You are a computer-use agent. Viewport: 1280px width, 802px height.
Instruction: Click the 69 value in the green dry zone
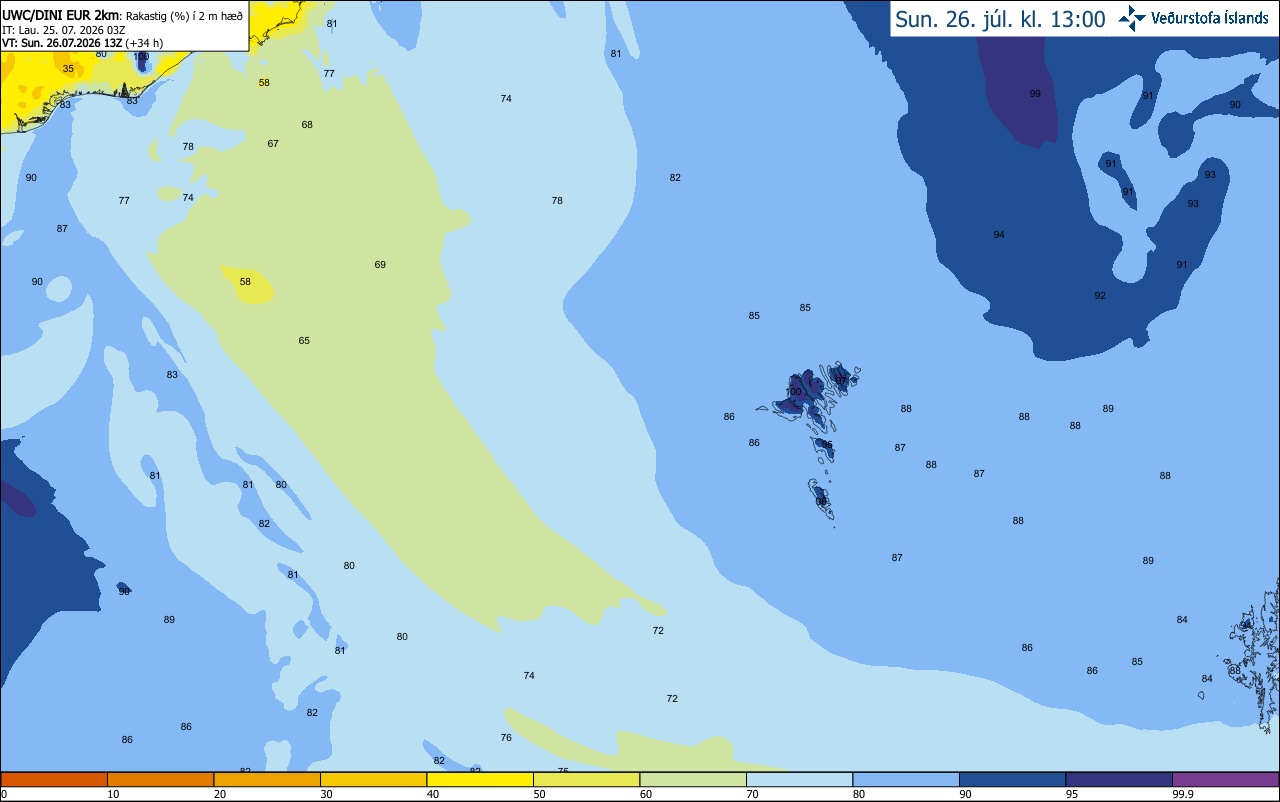coord(380,264)
